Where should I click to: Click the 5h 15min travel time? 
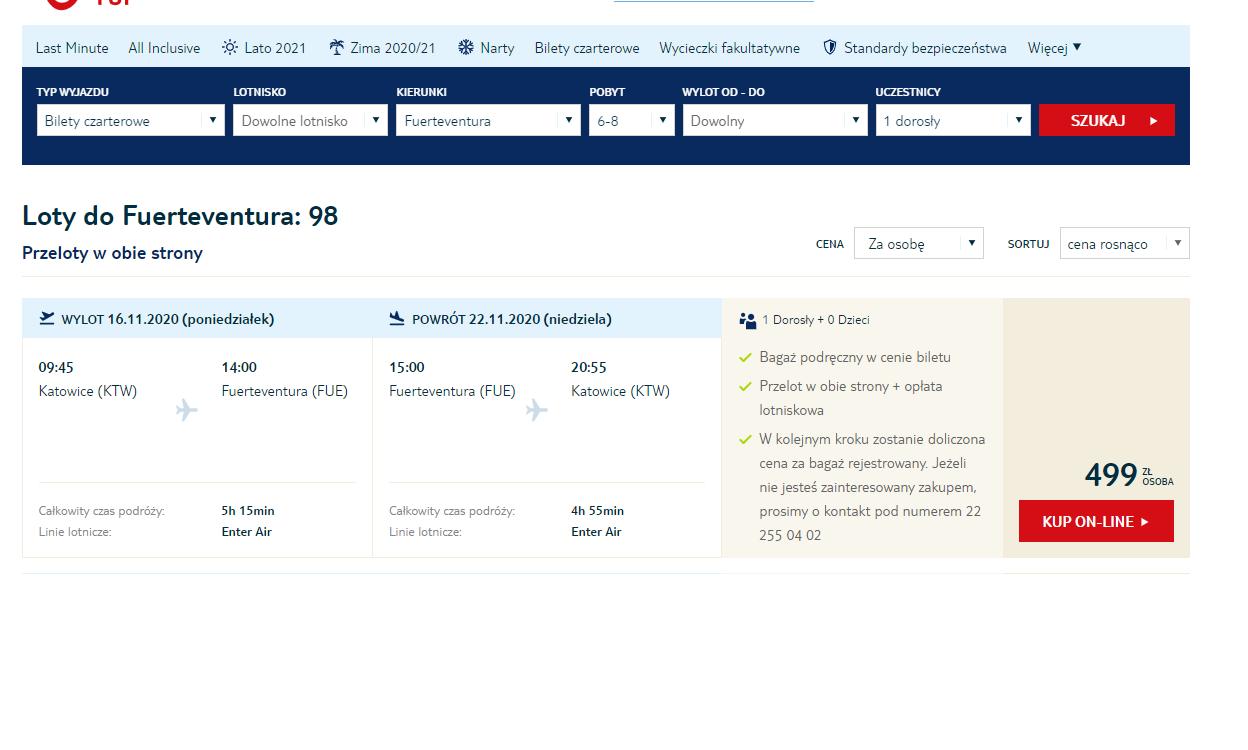point(248,511)
